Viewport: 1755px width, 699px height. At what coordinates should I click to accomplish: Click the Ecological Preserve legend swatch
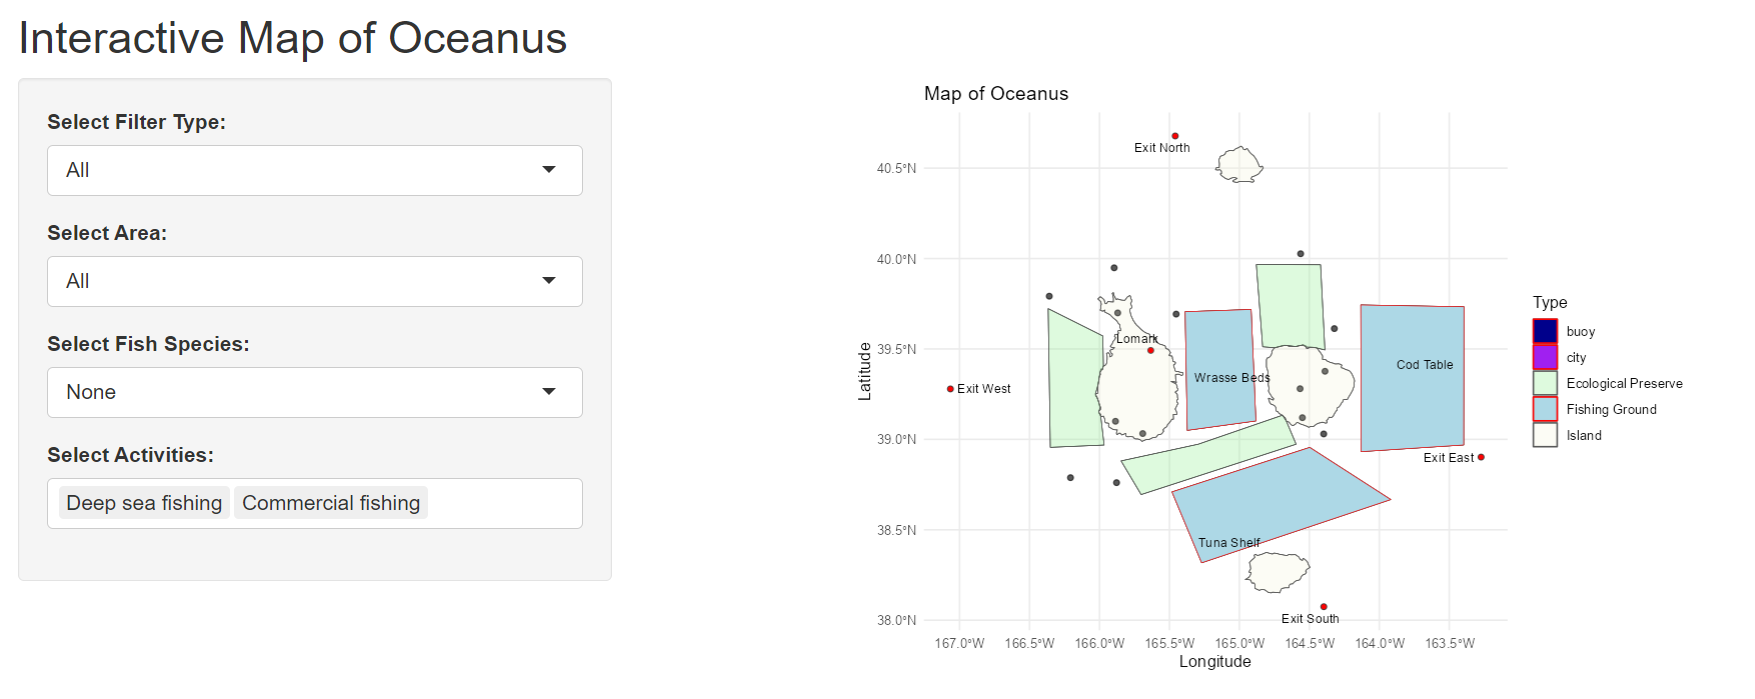pos(1545,383)
